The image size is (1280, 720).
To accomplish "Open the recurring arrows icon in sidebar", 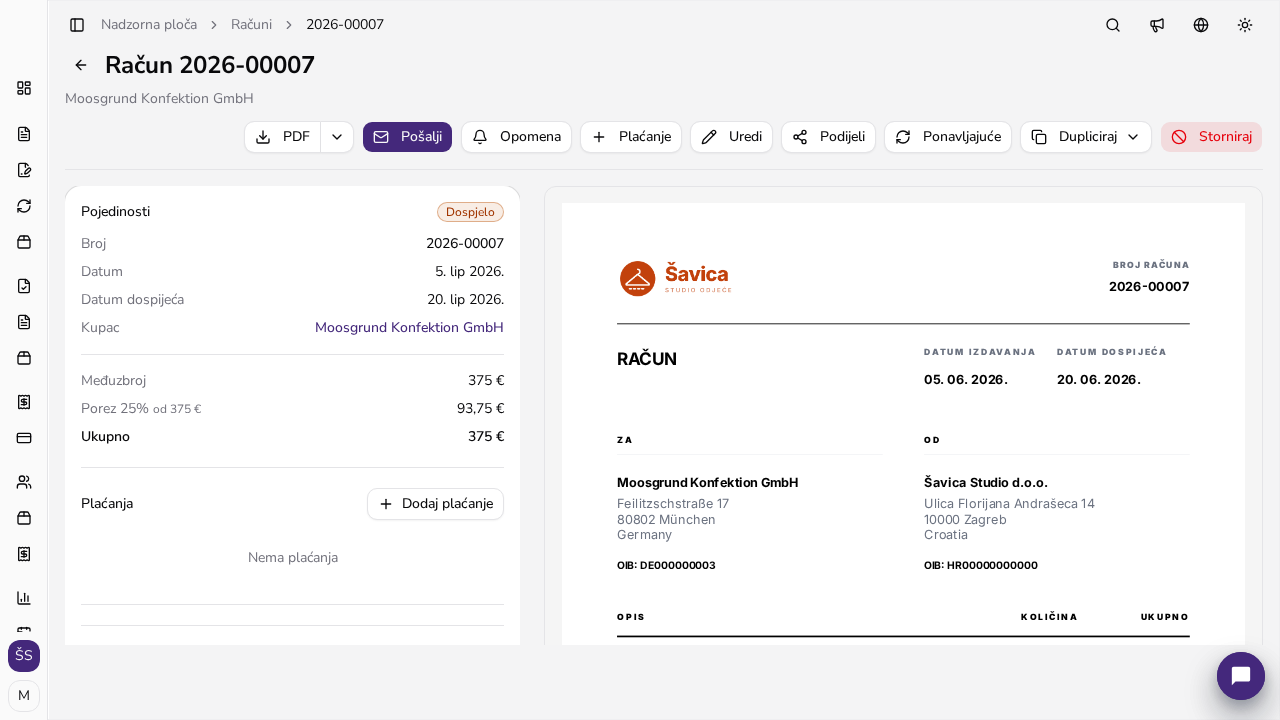I will pyautogui.click(x=24, y=206).
